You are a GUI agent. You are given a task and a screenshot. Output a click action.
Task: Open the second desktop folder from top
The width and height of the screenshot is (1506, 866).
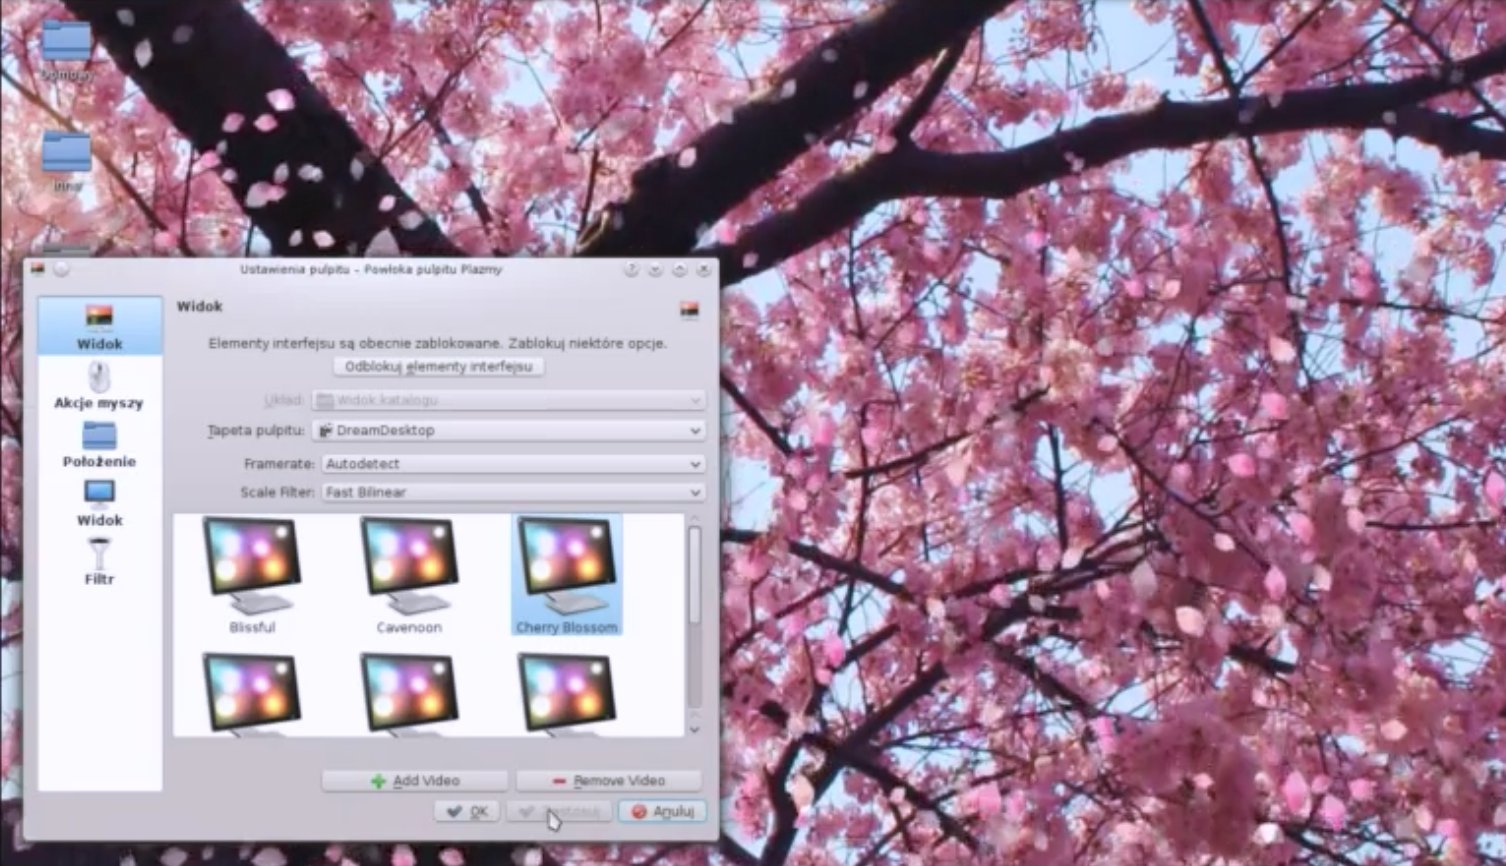pos(67,155)
